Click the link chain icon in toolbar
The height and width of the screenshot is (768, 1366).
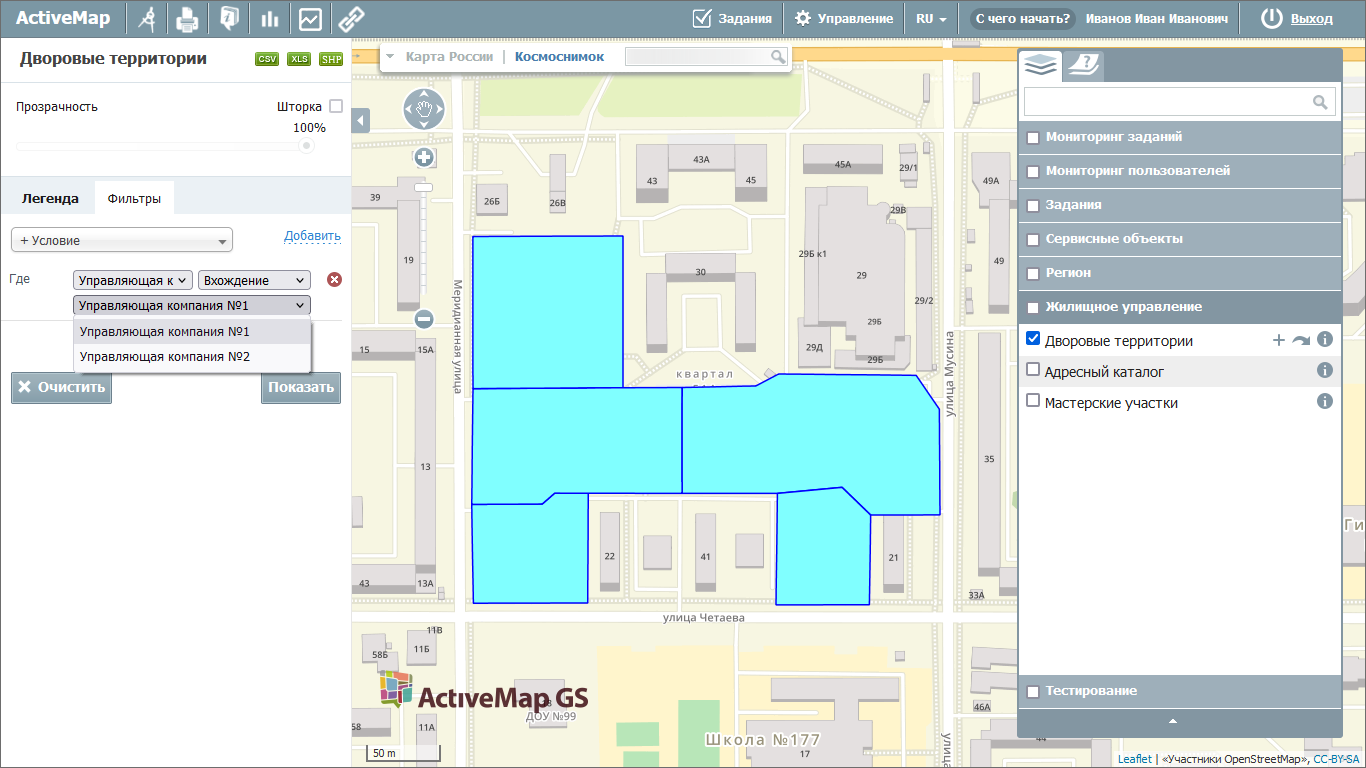(x=351, y=18)
